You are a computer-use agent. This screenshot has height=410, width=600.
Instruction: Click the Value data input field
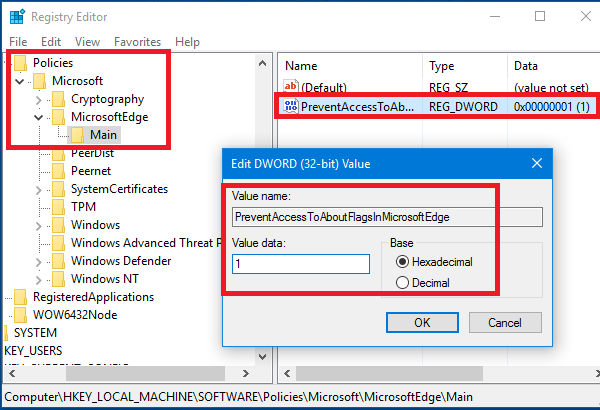[x=301, y=264]
